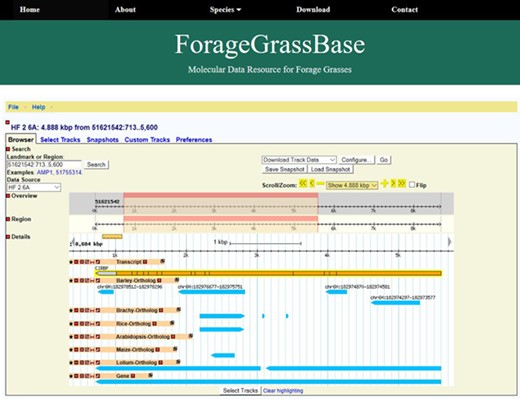
Task: Open help icon beside Transcript track name
Action: pyautogui.click(x=145, y=262)
